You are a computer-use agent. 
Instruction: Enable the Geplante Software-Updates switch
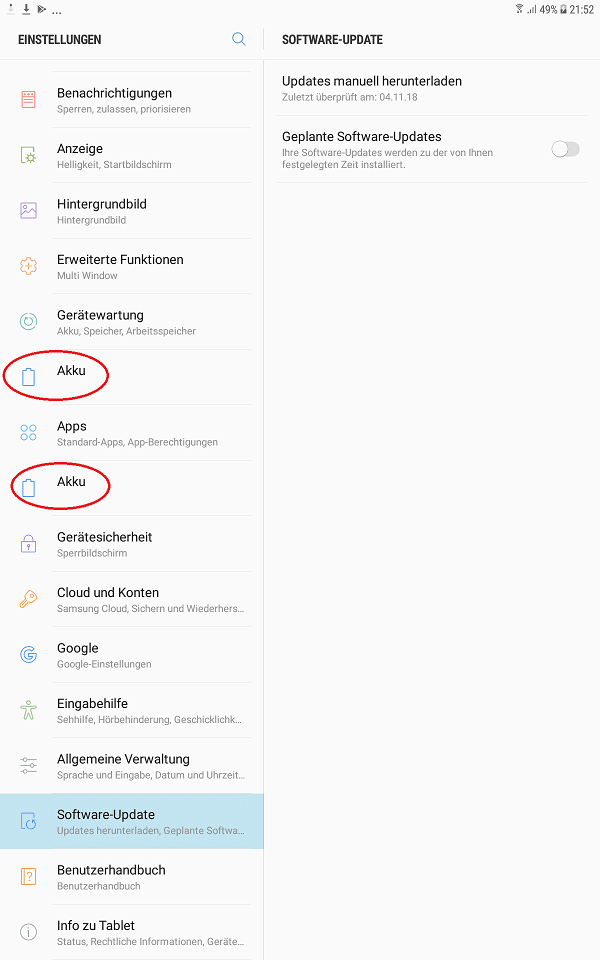click(x=564, y=149)
